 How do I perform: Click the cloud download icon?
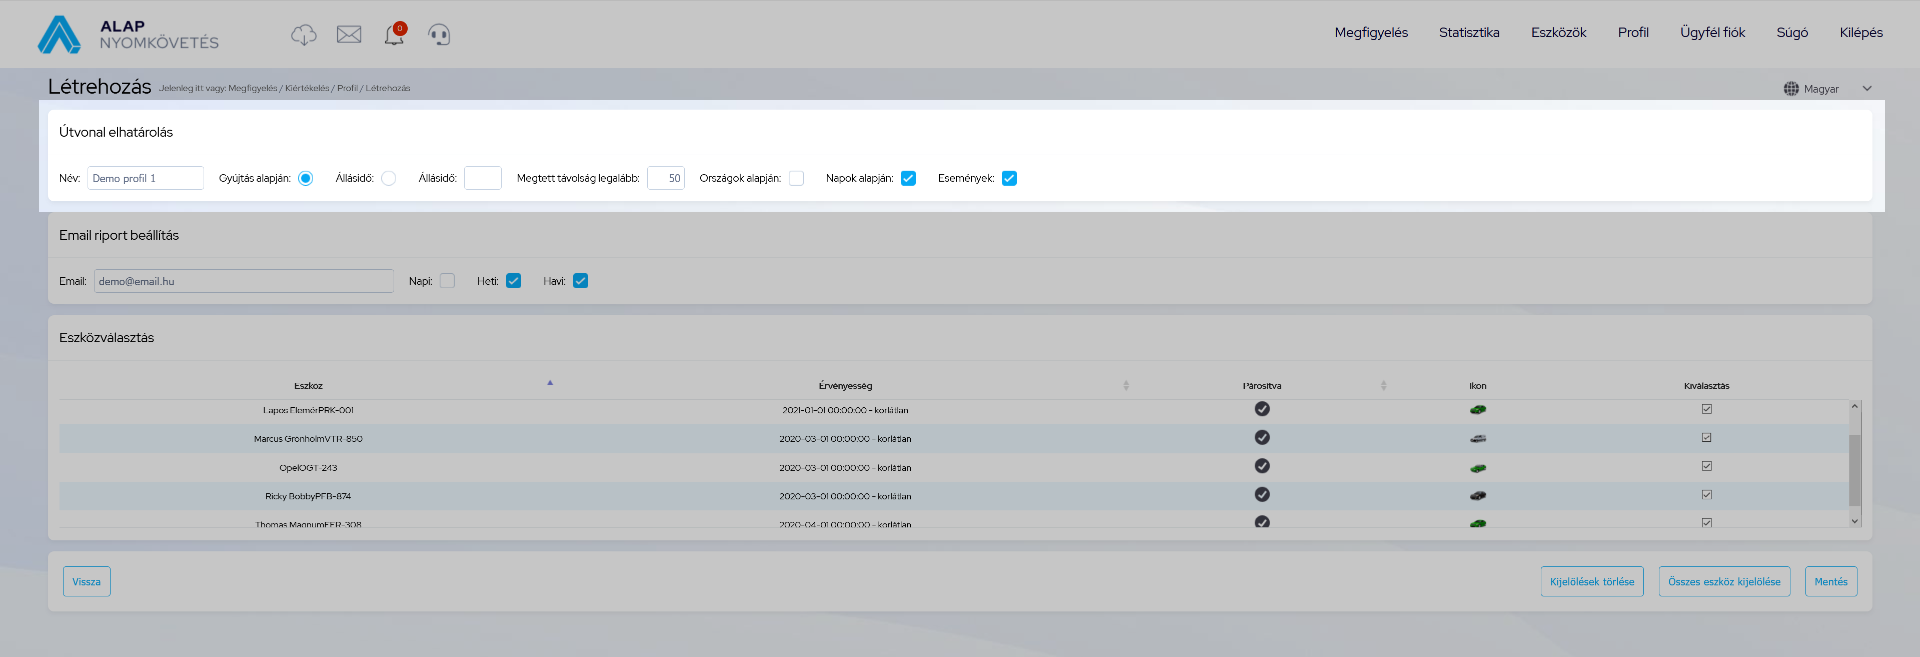tap(303, 35)
